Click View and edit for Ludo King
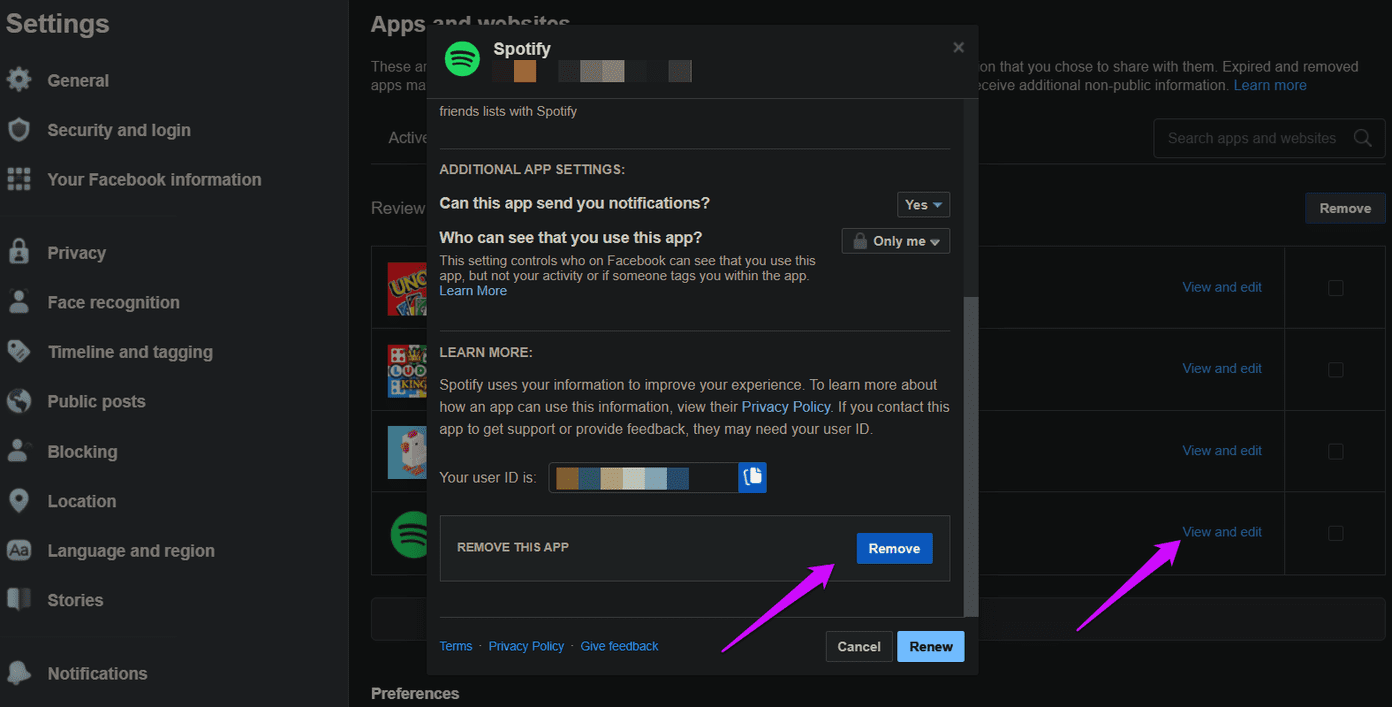 pyautogui.click(x=1222, y=368)
